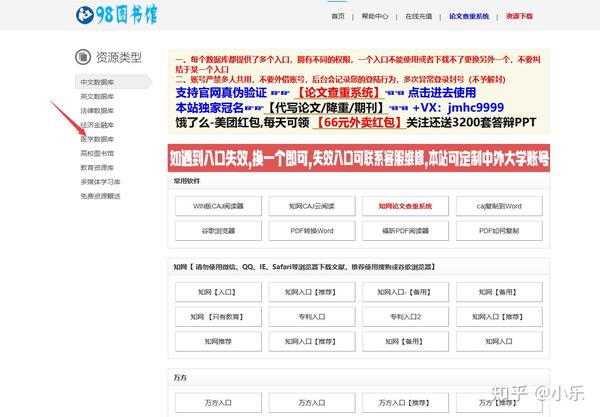Open the 知网【只有教育】 button
The width and height of the screenshot is (600, 417).
coord(218,317)
